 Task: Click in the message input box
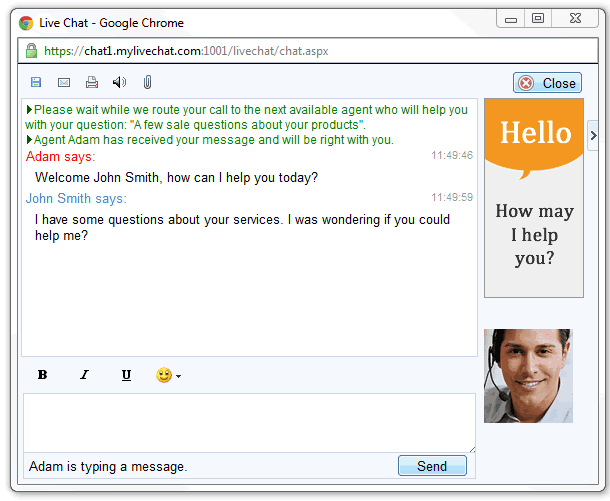[249, 422]
